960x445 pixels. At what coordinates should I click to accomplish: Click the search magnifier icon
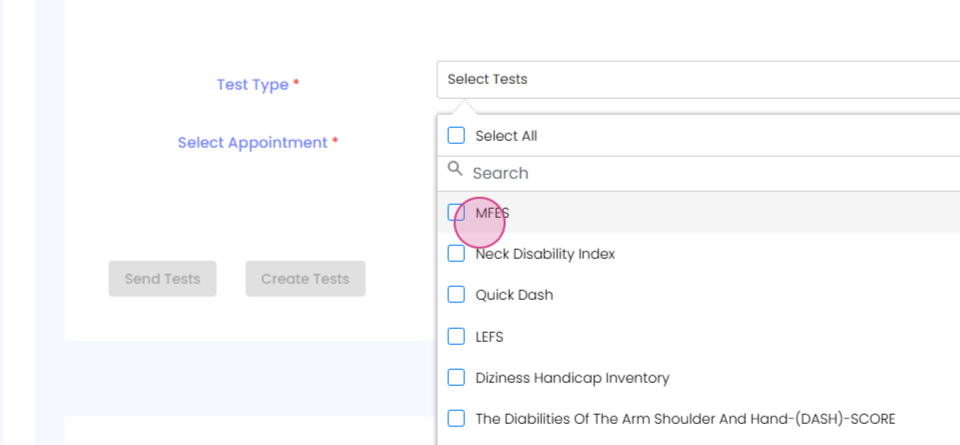tap(455, 171)
